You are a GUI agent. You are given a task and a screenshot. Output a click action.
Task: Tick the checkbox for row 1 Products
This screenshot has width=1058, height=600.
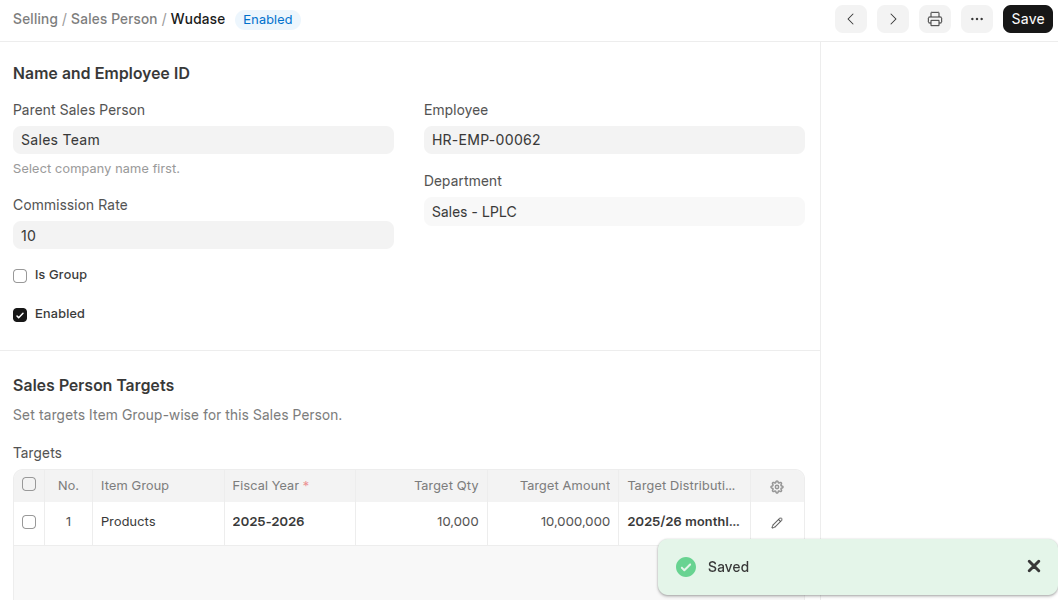pos(29,522)
